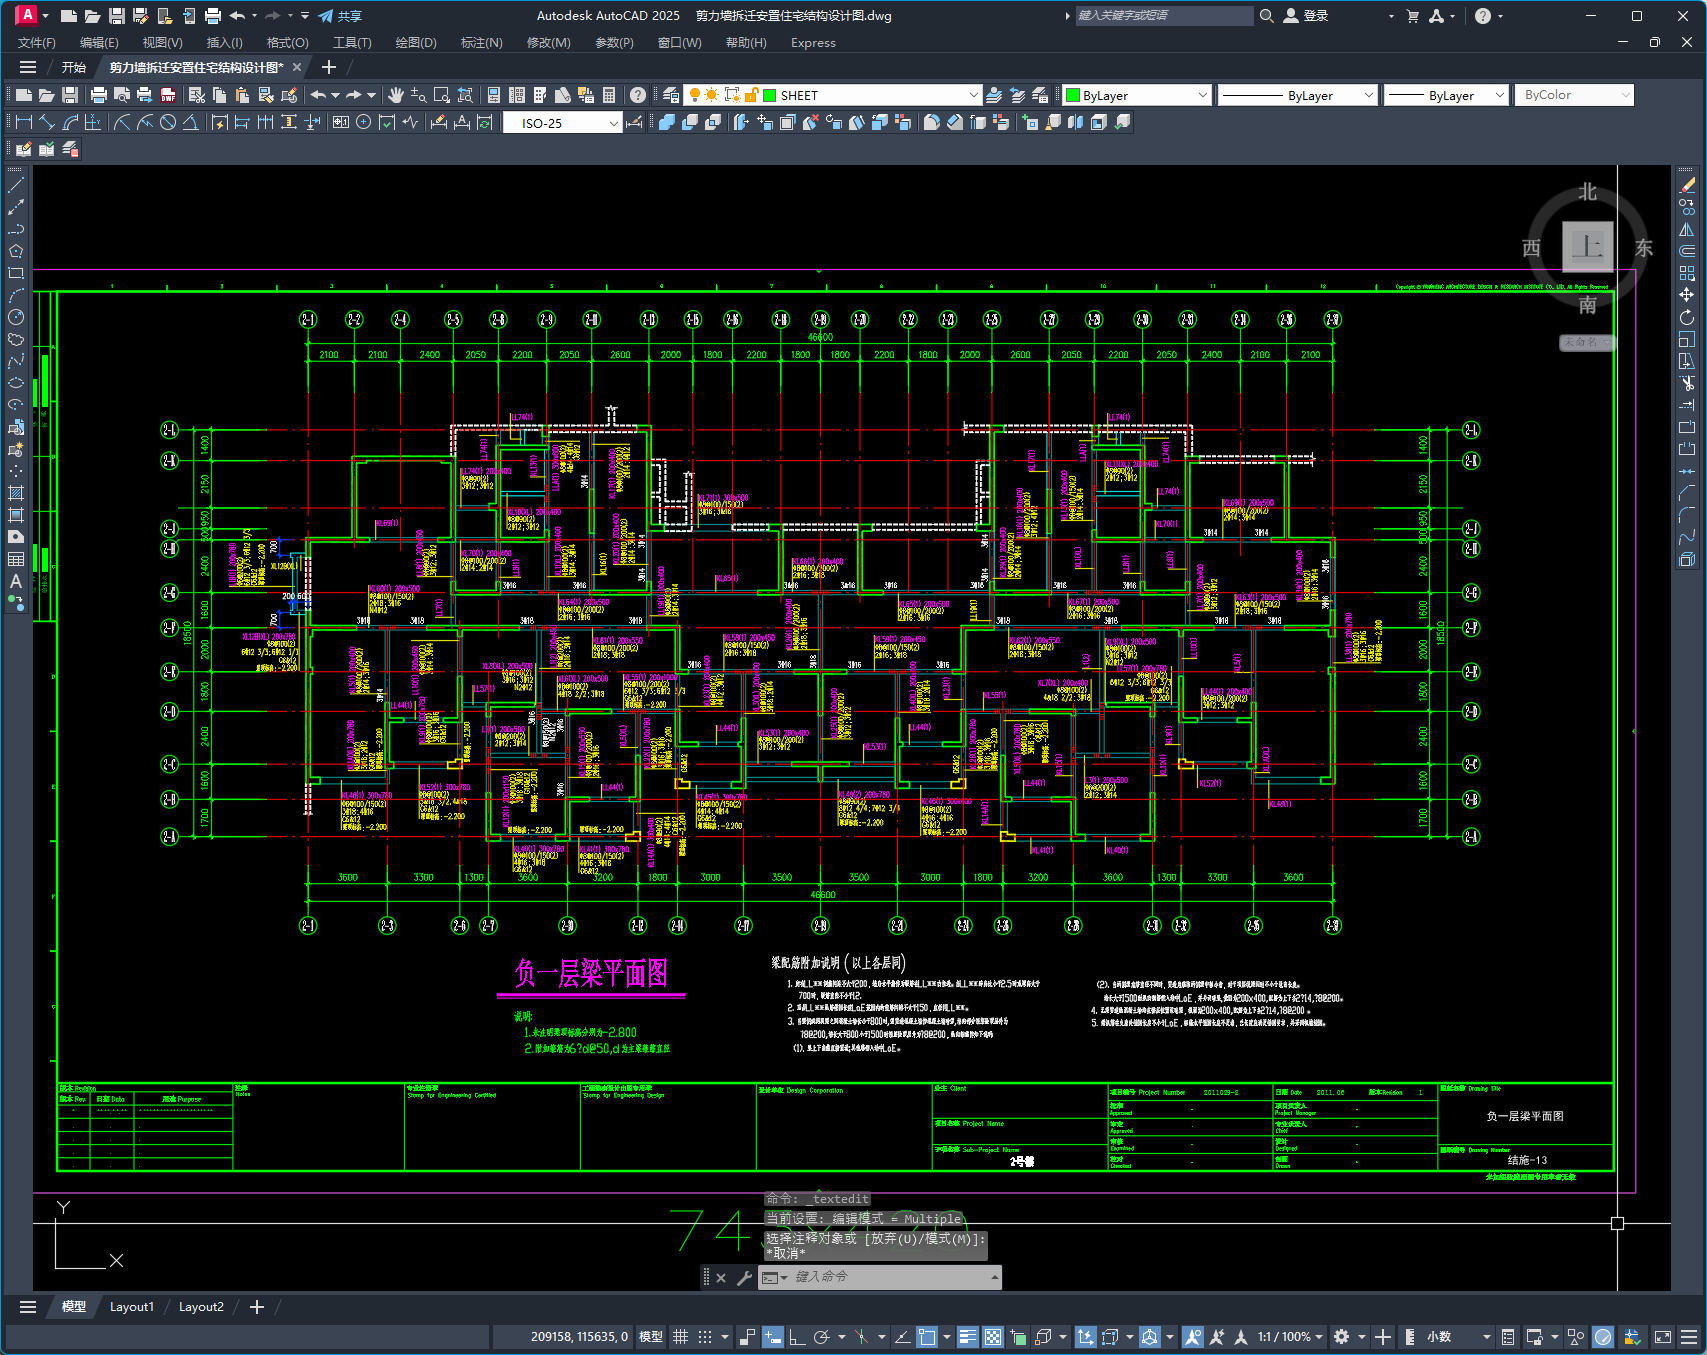1707x1355 pixels.
Task: Click the Undo arrow icon
Action: point(318,95)
